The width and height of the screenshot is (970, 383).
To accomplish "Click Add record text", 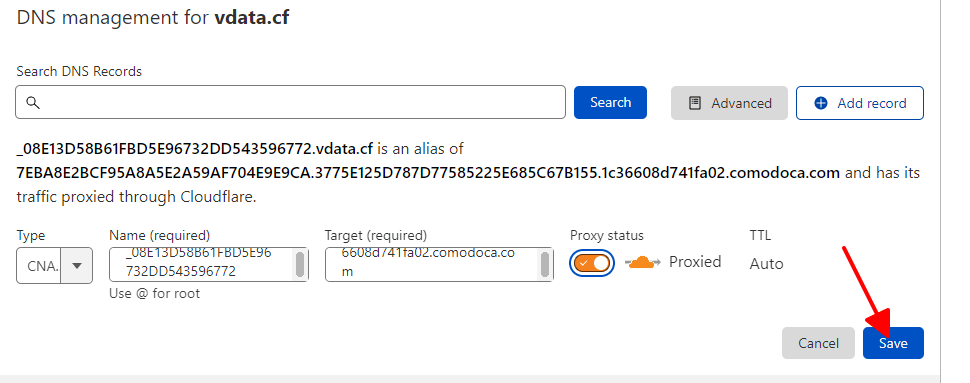I will click(x=872, y=103).
